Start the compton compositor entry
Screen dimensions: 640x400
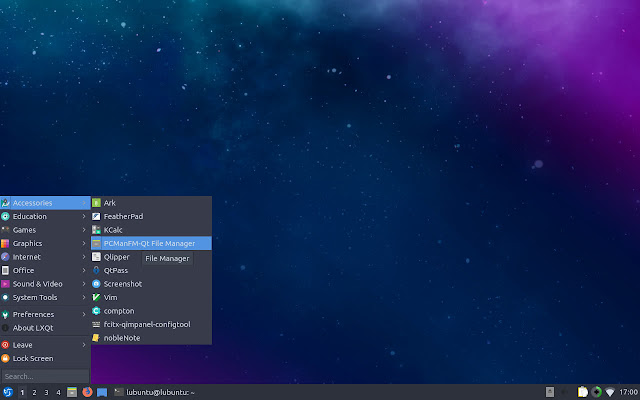[151, 311]
